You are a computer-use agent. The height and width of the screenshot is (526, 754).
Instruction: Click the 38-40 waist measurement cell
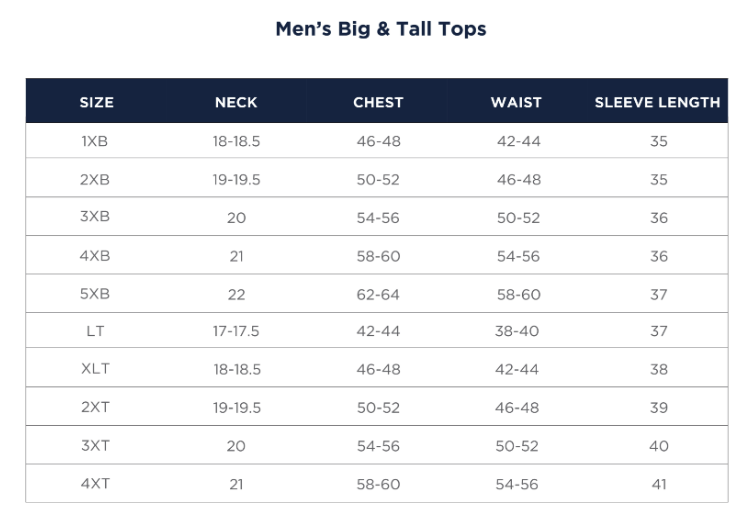click(x=517, y=331)
